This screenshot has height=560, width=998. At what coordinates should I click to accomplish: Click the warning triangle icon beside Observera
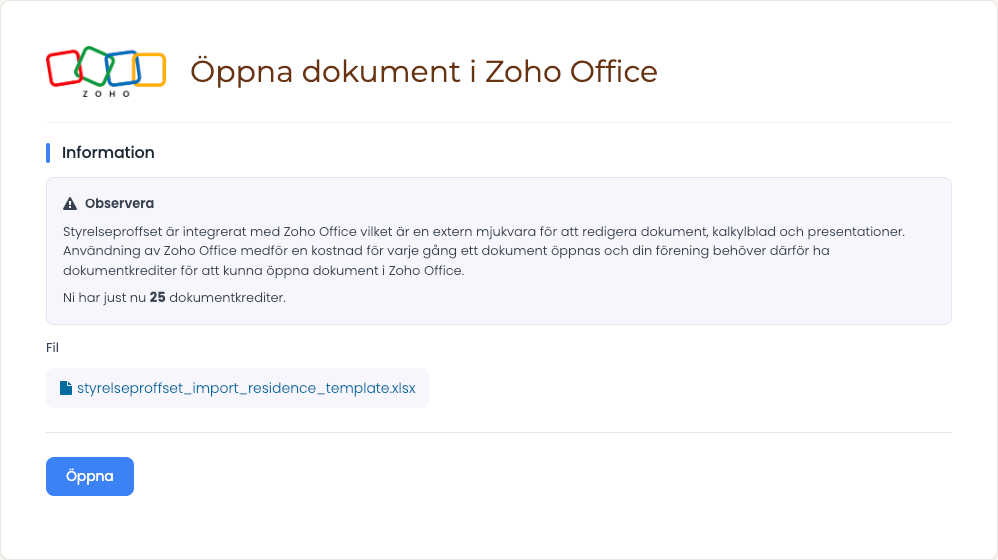[70, 204]
